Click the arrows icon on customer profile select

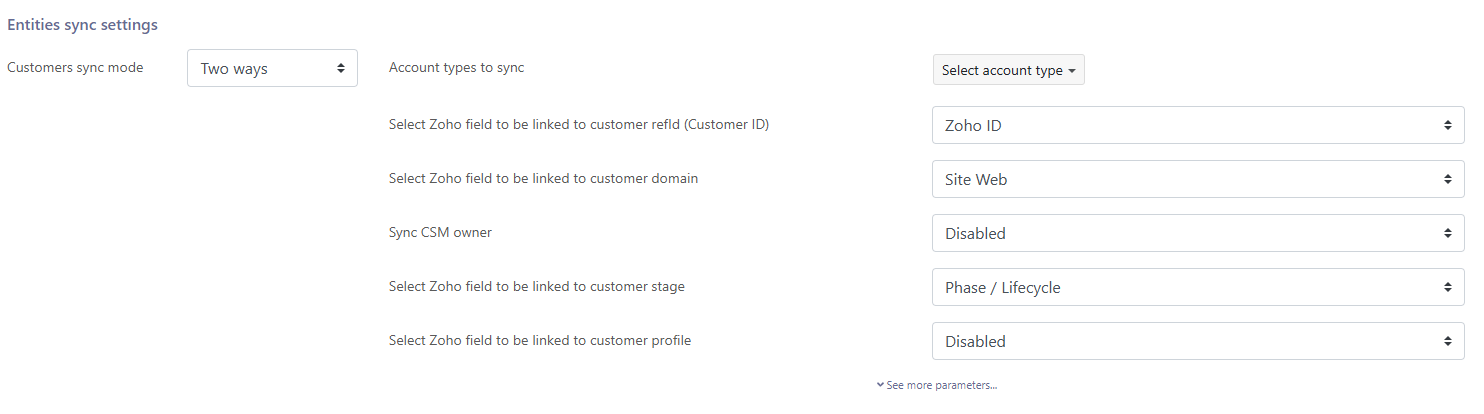pyautogui.click(x=1447, y=341)
